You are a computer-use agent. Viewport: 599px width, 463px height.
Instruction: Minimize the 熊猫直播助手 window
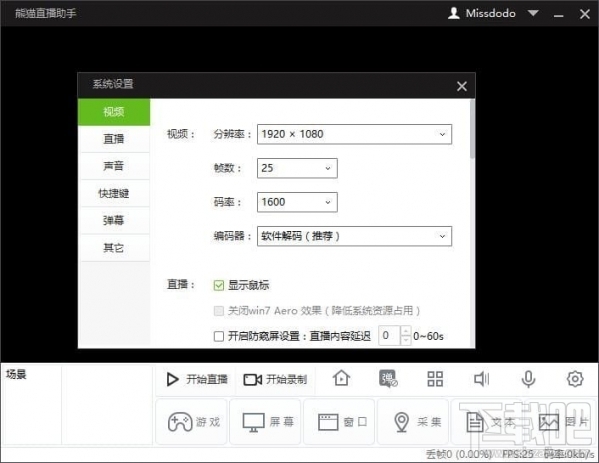[559, 15]
